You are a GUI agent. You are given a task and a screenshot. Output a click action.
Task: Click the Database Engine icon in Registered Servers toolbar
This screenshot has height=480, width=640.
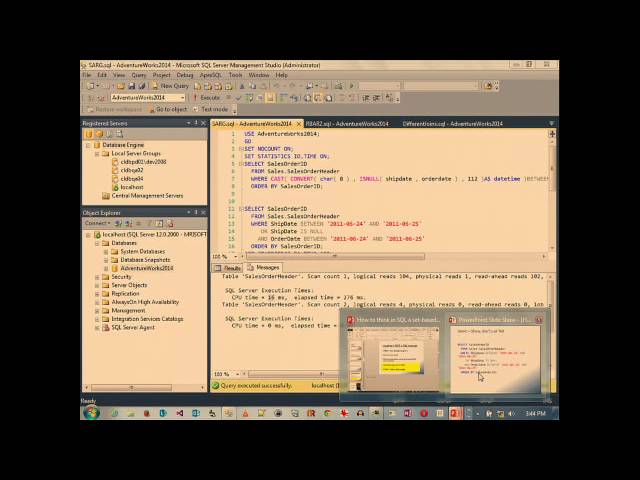89,134
